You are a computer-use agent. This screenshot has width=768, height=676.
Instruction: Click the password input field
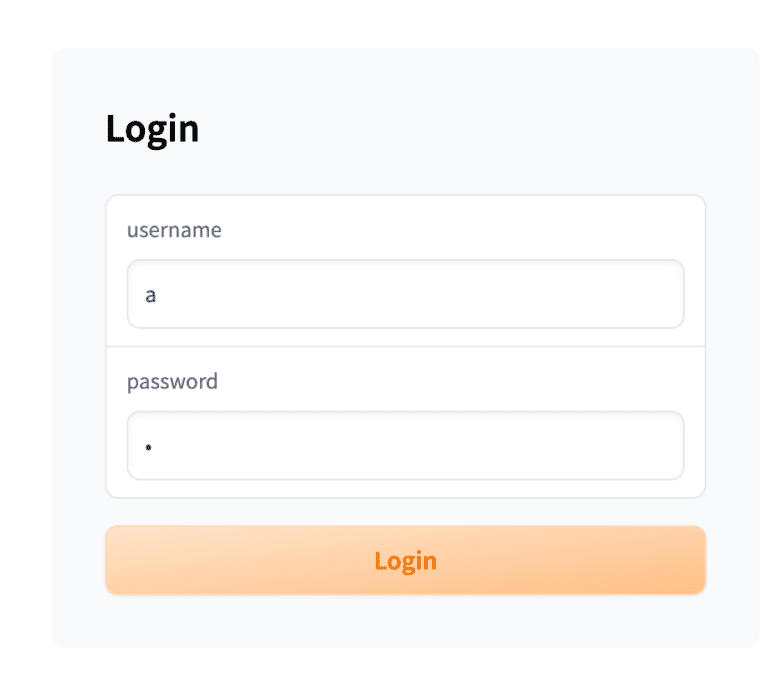tap(405, 445)
